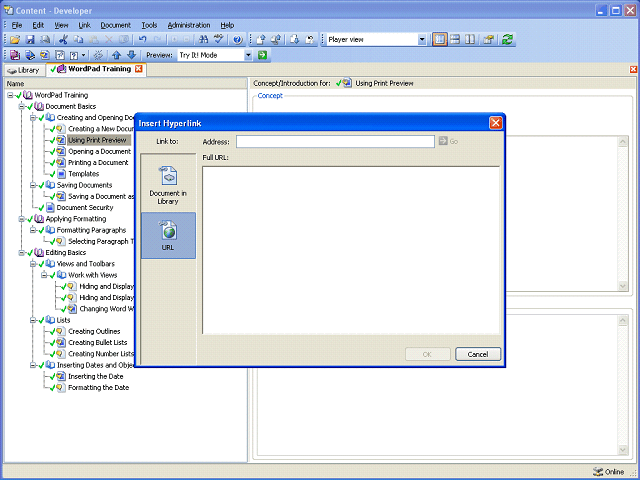Click the second icon on the lower toolbar
This screenshot has width=640, height=480.
click(30, 55)
